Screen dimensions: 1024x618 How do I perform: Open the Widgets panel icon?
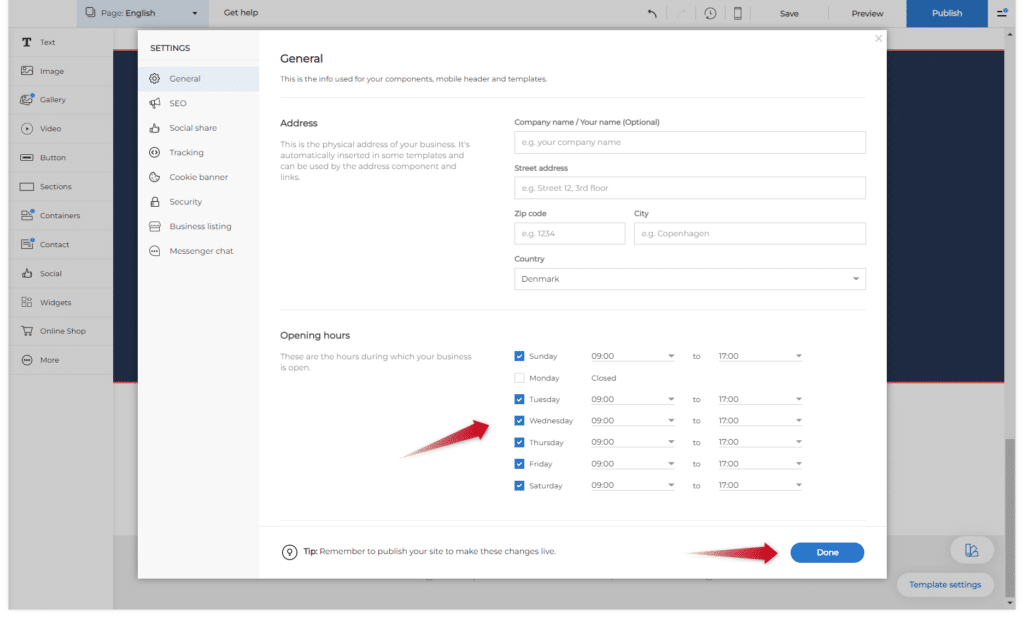click(x=28, y=302)
